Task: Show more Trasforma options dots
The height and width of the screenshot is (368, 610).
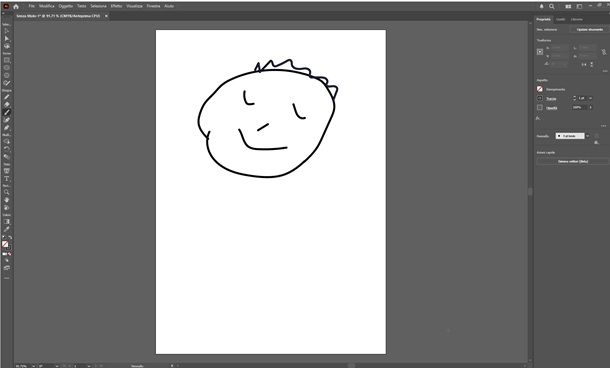Action: (605, 71)
